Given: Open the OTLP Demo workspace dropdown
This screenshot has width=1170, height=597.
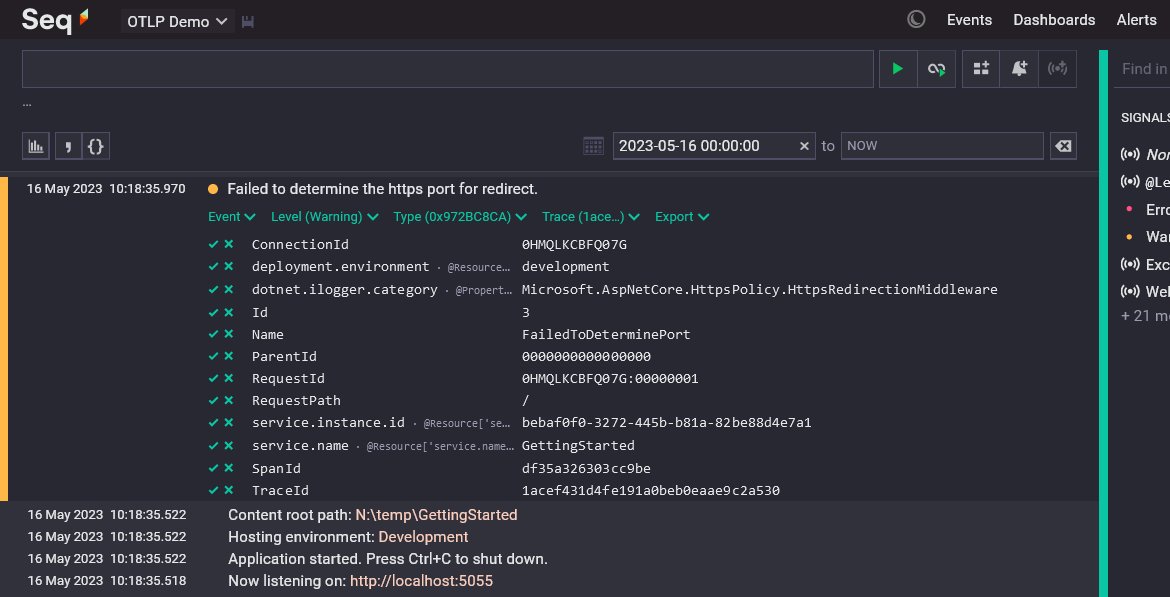Looking at the screenshot, I should coord(177,19).
